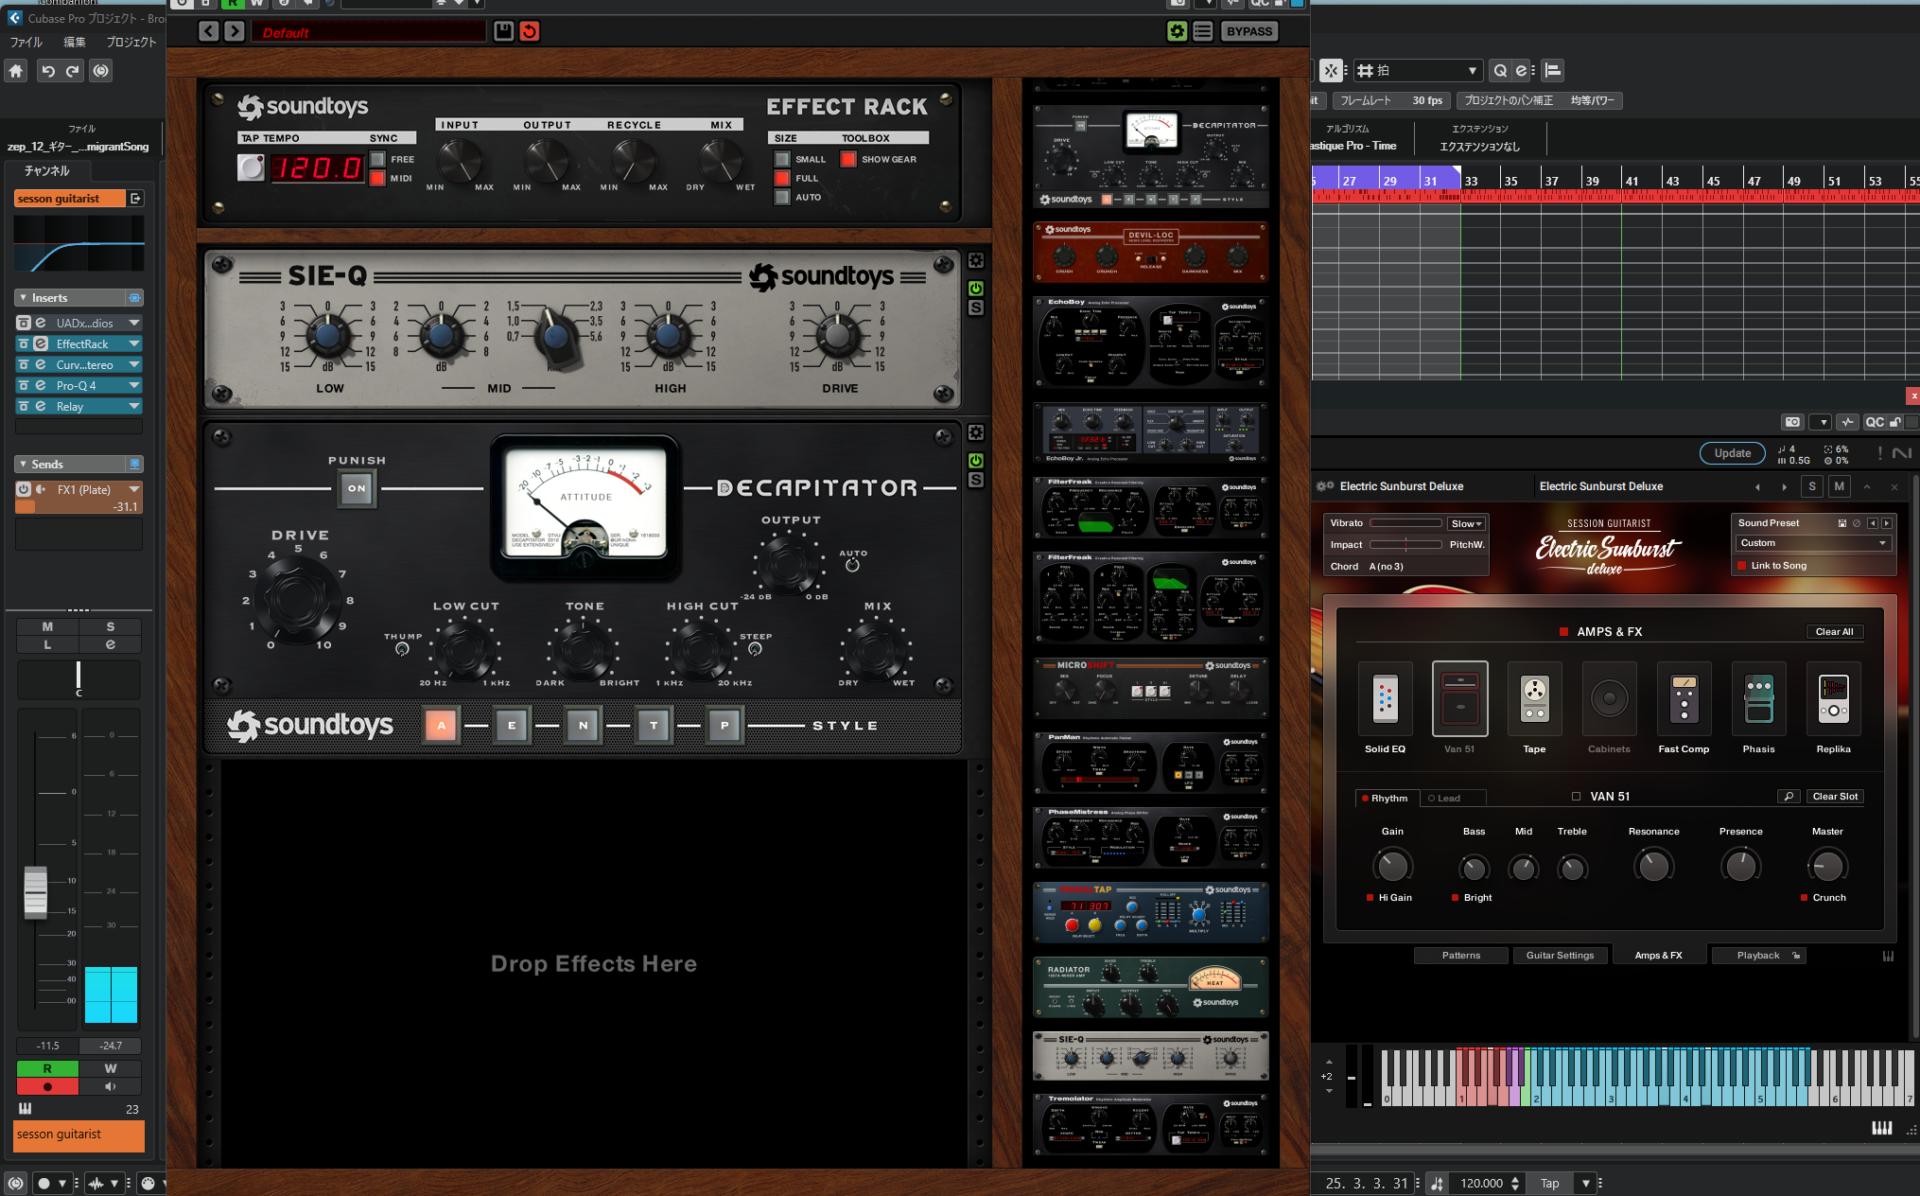This screenshot has width=1920, height=1196.
Task: Click the Update button
Action: click(1732, 453)
